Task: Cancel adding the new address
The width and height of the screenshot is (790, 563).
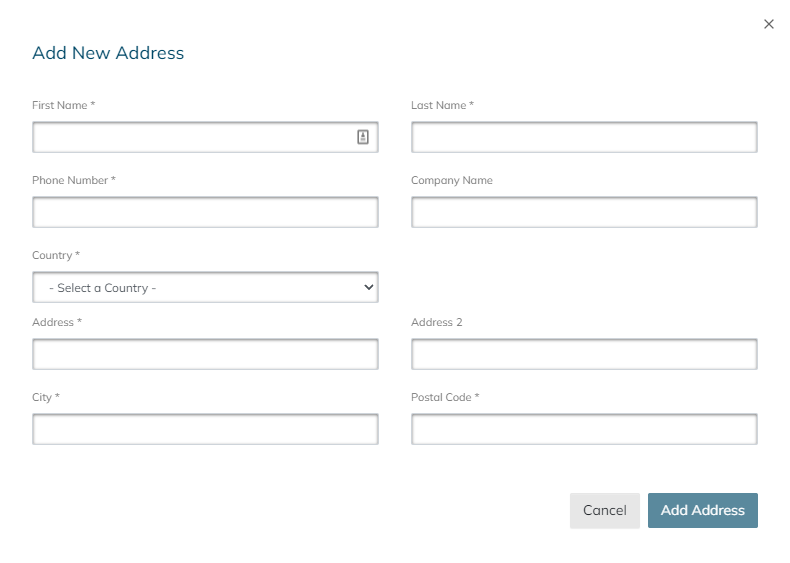Action: point(605,511)
